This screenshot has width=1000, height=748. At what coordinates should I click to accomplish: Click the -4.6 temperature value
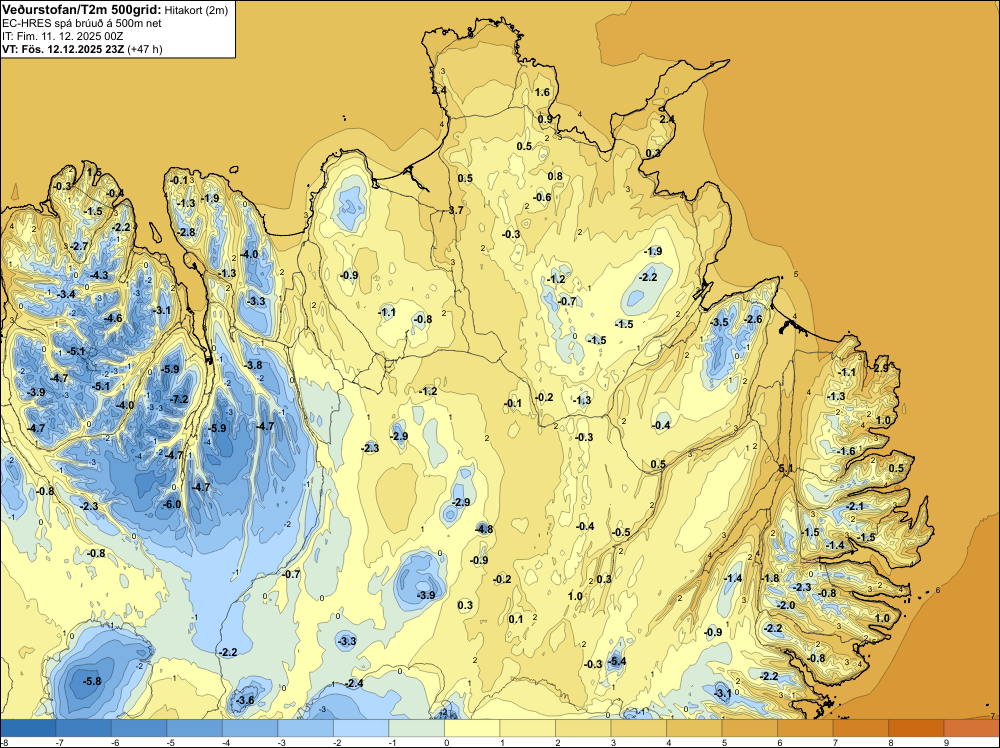tap(112, 318)
